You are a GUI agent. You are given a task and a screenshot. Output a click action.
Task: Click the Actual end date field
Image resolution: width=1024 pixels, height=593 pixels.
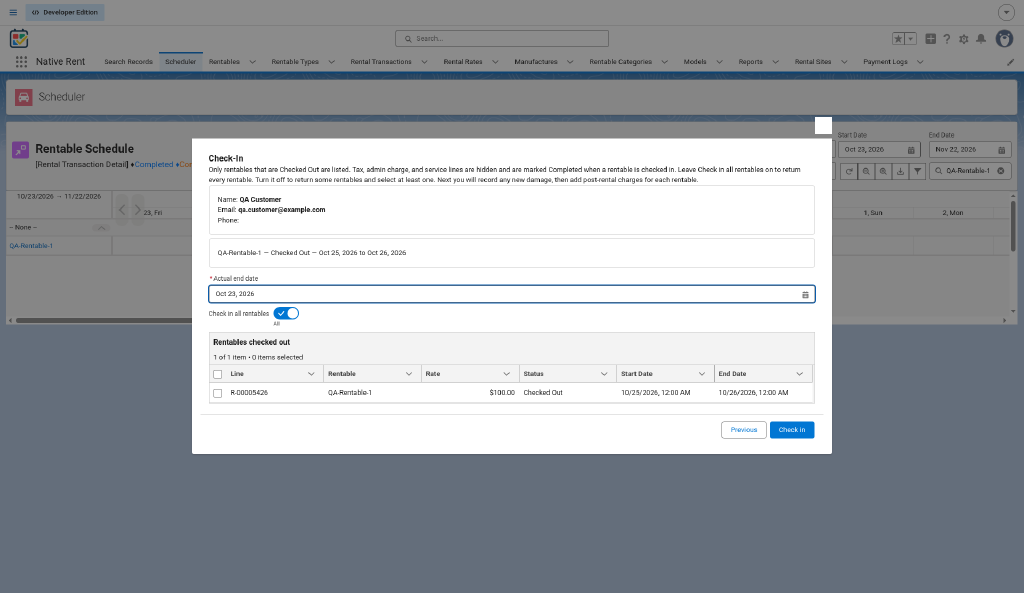[x=511, y=294]
